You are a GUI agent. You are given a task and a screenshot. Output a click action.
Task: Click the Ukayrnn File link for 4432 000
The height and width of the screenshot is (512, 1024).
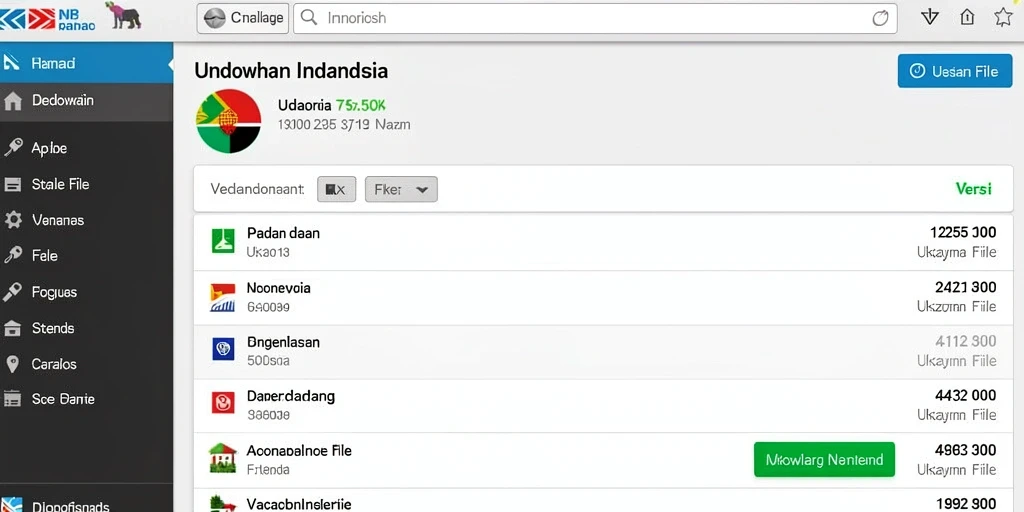pyautogui.click(x=957, y=415)
